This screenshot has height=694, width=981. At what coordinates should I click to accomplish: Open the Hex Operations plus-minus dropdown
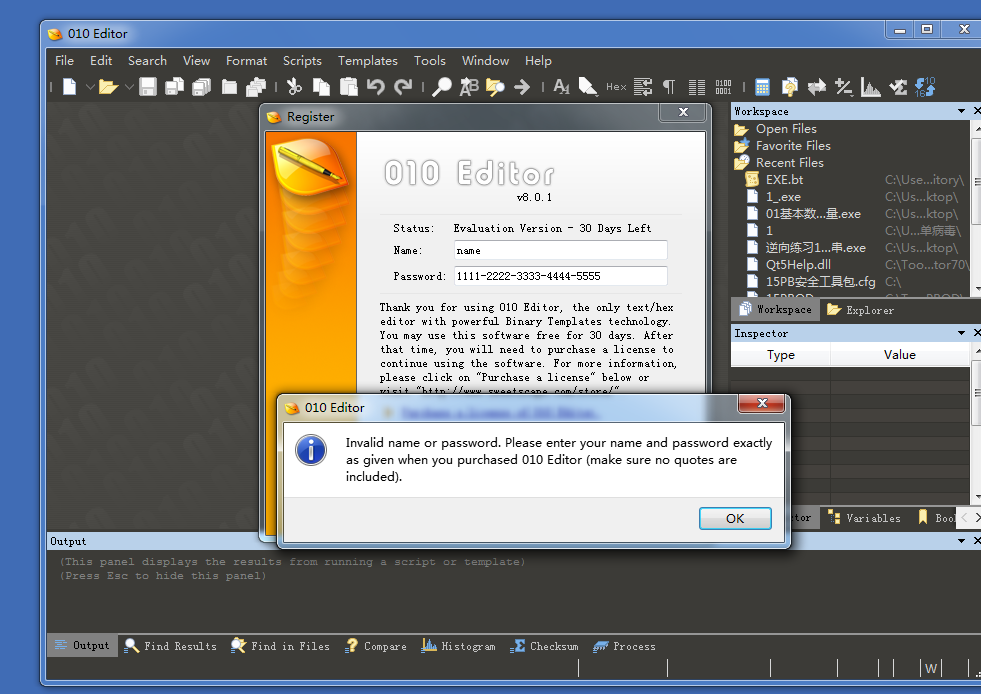pos(843,87)
